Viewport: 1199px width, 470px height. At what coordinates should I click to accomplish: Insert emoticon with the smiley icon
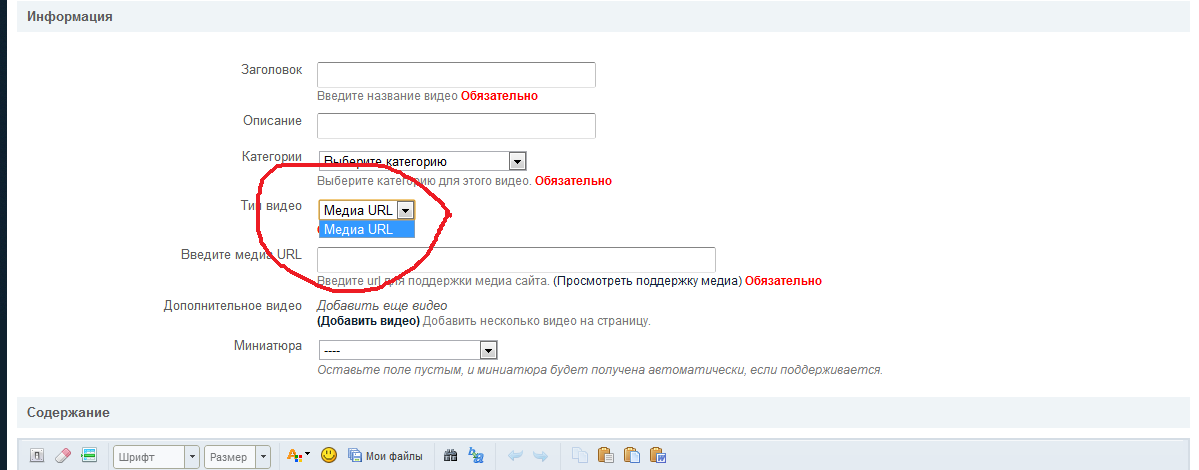[328, 456]
